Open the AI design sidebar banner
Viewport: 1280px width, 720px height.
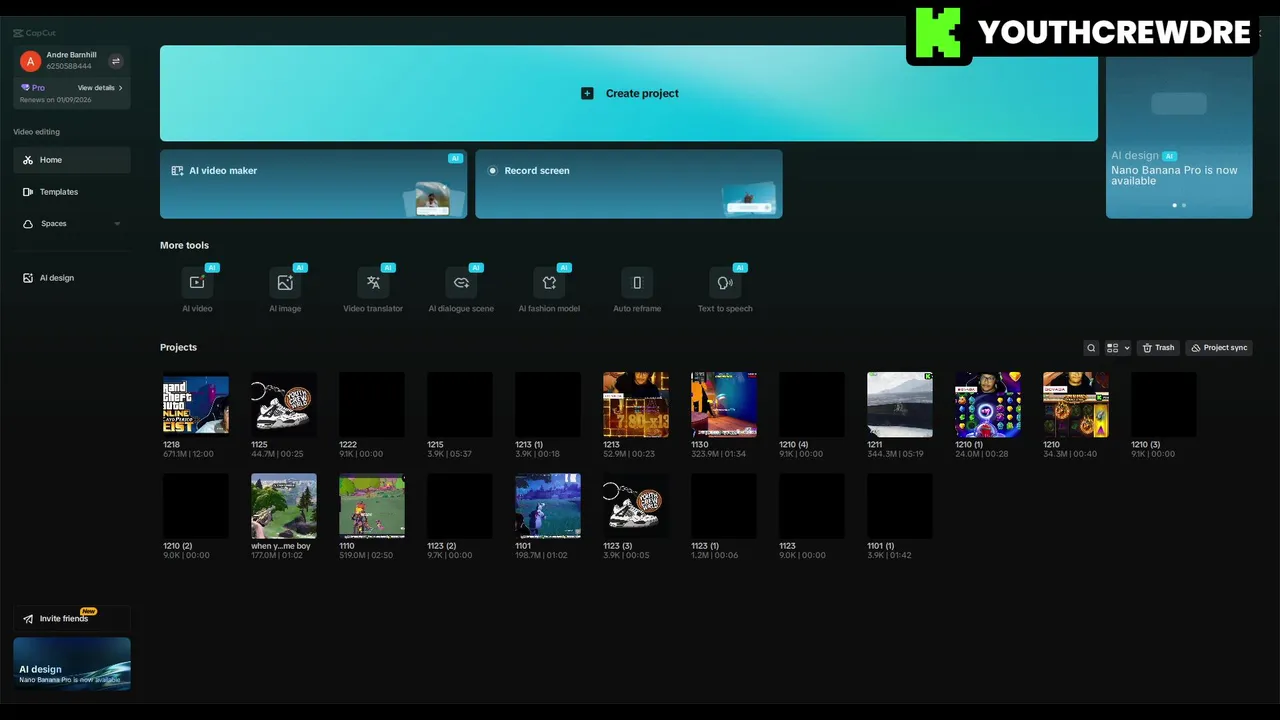pos(72,664)
